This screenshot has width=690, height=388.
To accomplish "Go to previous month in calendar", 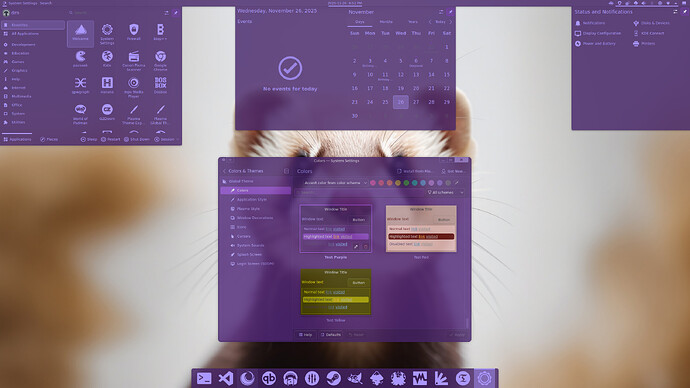I will [x=430, y=22].
